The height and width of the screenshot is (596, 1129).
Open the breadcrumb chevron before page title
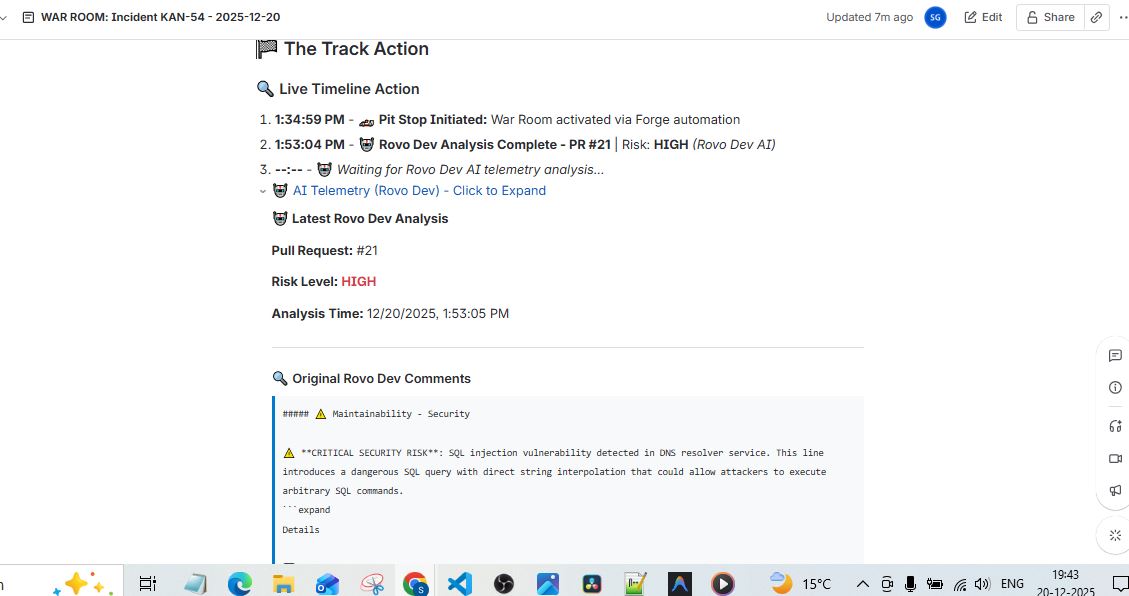[4, 17]
